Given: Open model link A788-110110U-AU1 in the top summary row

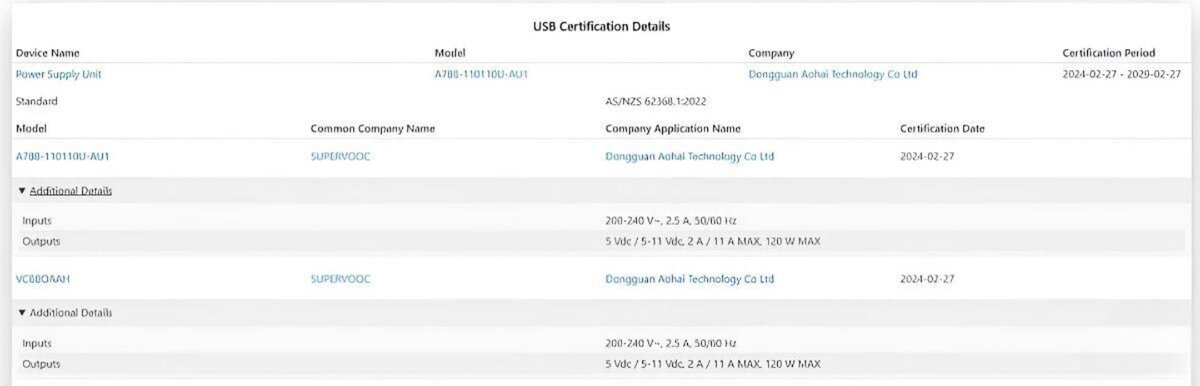Looking at the screenshot, I should 481,74.
